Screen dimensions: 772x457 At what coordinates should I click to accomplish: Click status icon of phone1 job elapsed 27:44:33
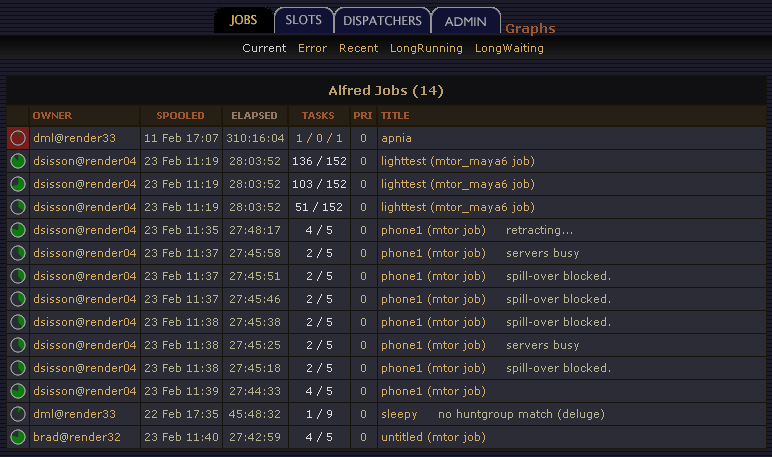(18, 391)
